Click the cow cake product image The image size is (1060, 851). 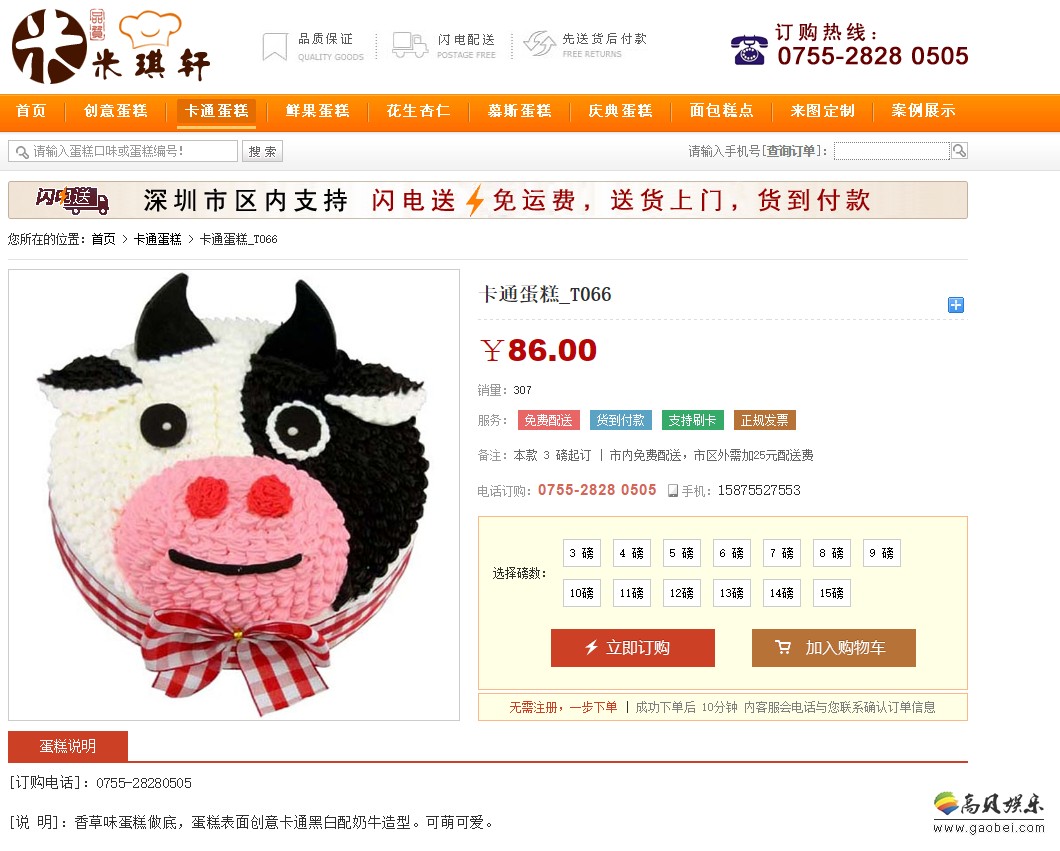(x=234, y=495)
